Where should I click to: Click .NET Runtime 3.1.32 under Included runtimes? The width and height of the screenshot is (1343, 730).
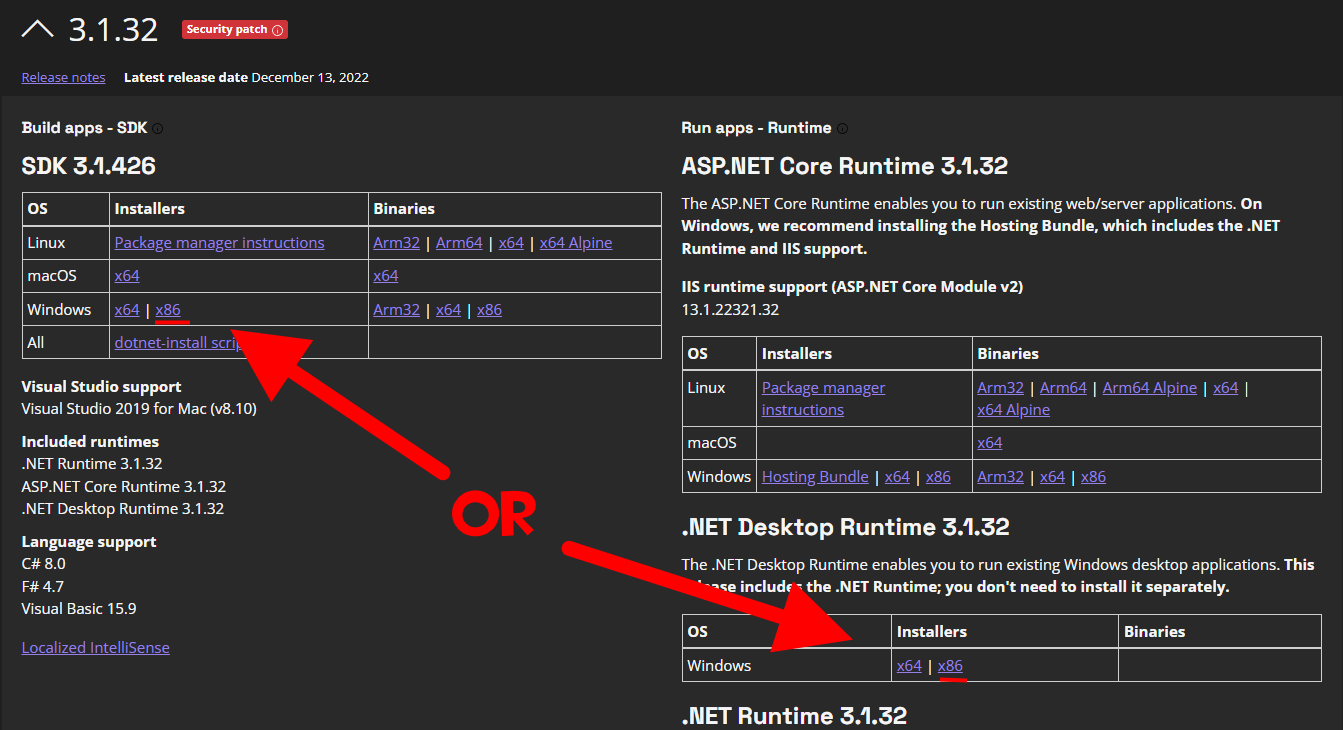pos(92,463)
